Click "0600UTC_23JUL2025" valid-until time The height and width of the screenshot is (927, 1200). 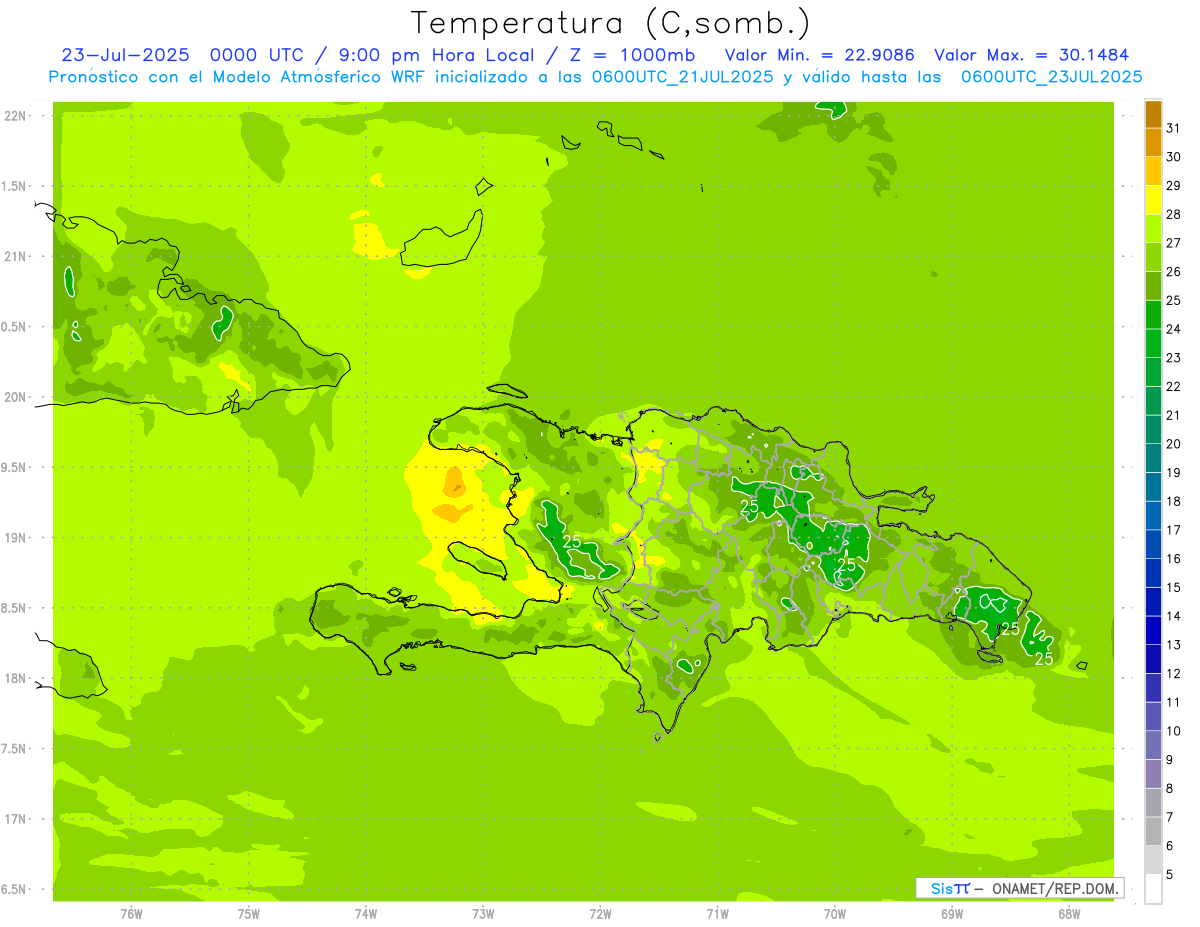pos(1051,77)
